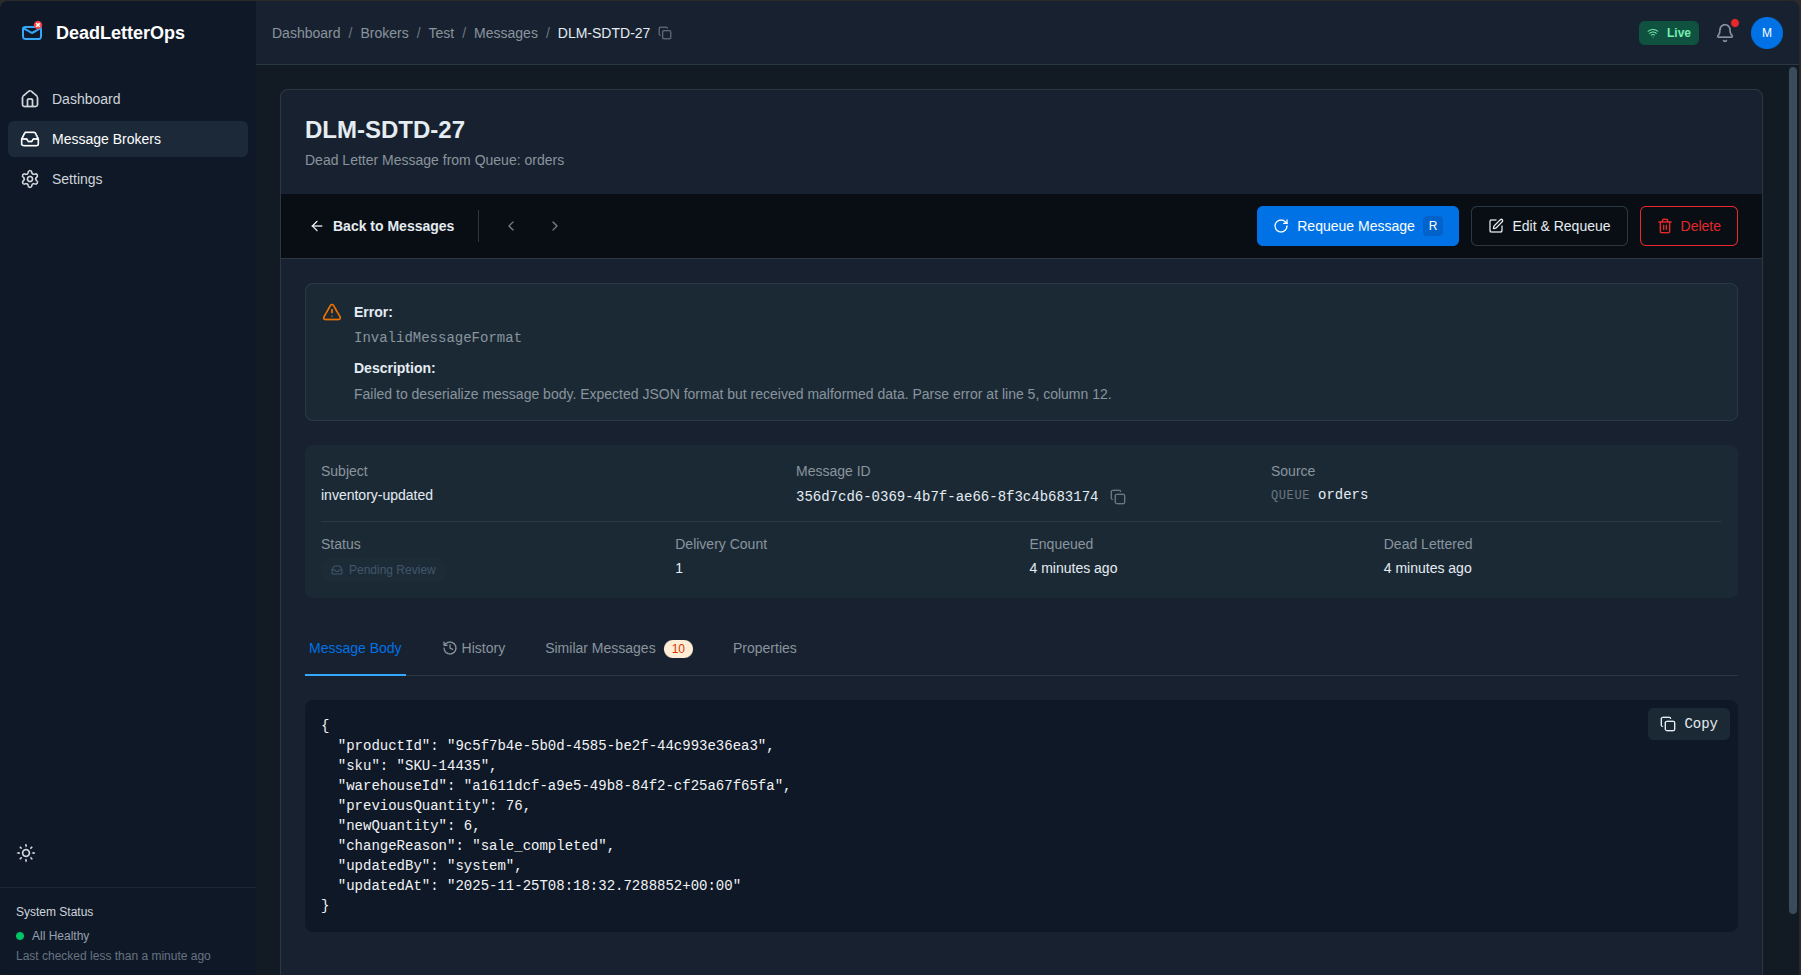
Task: Copy the Message ID to clipboard
Action: click(x=1117, y=496)
